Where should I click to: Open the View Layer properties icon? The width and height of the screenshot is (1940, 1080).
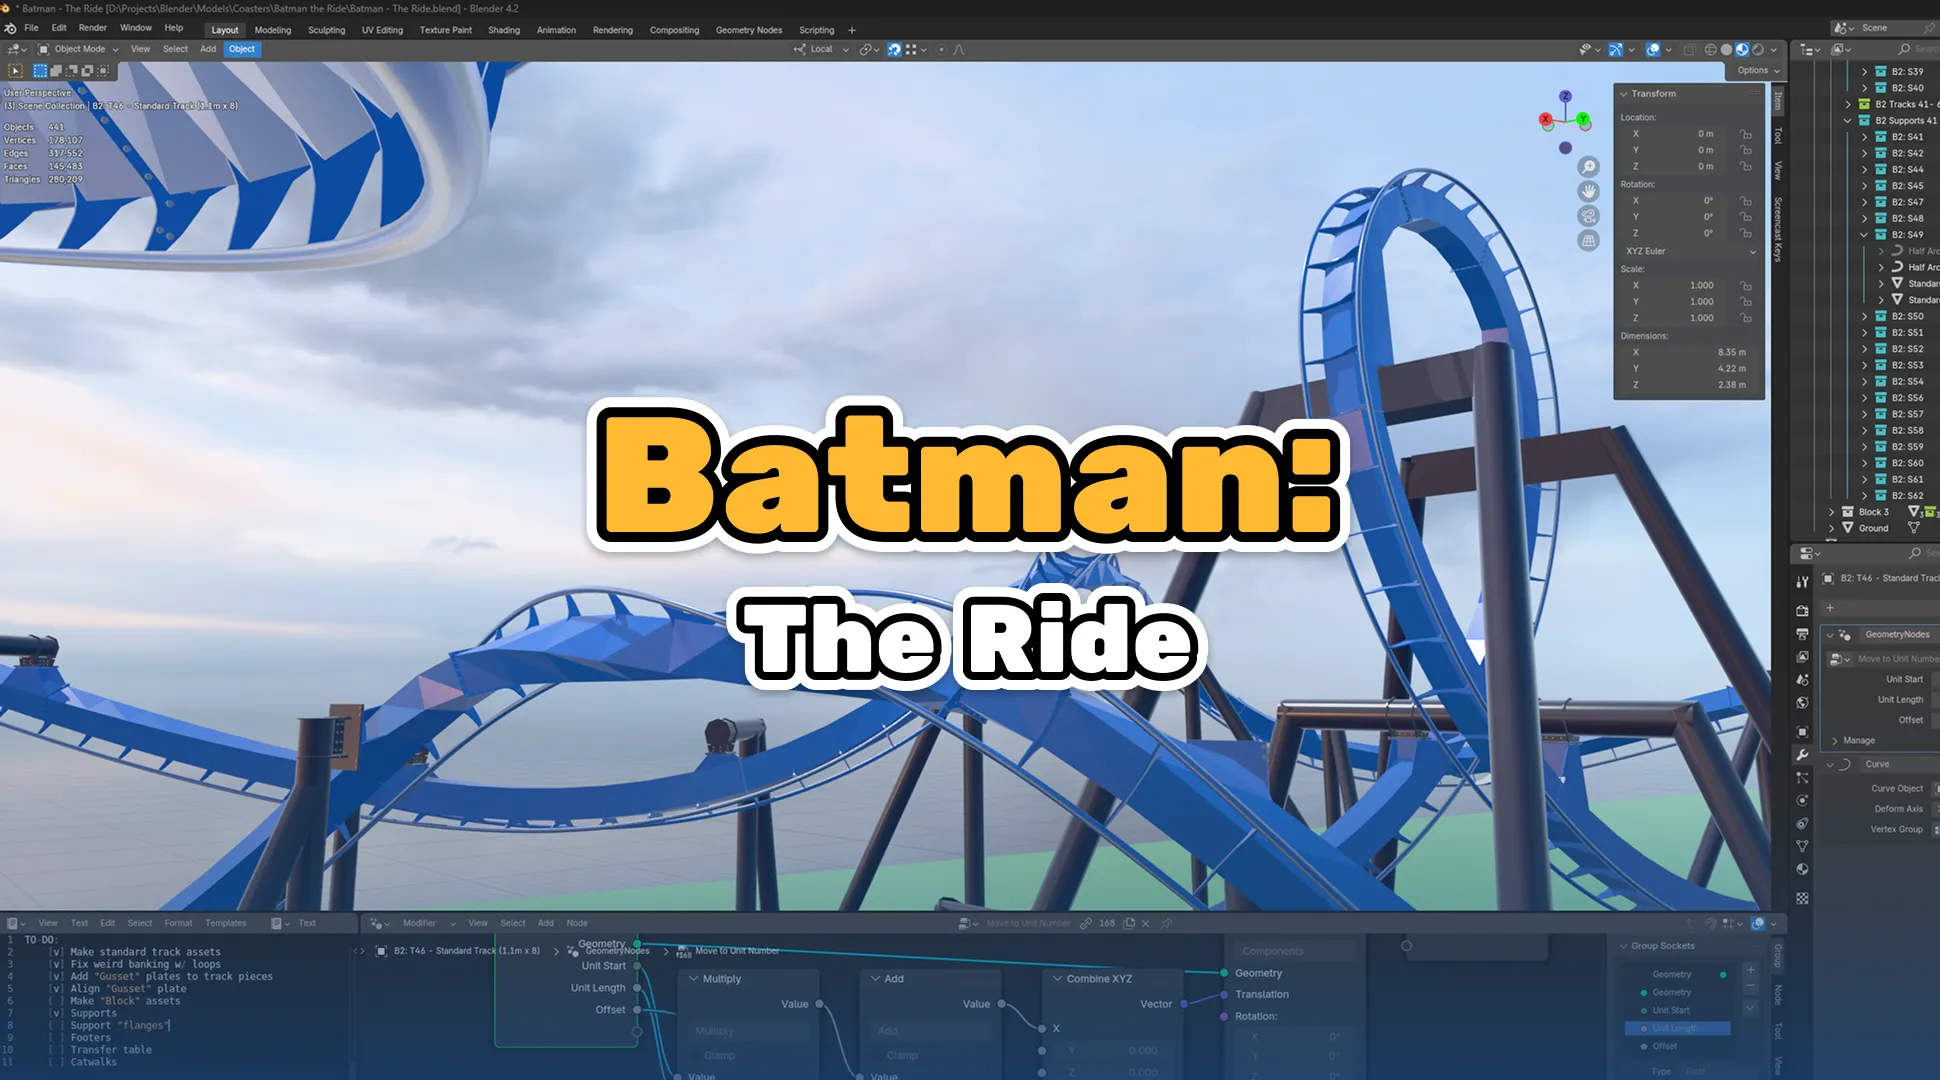[1802, 657]
